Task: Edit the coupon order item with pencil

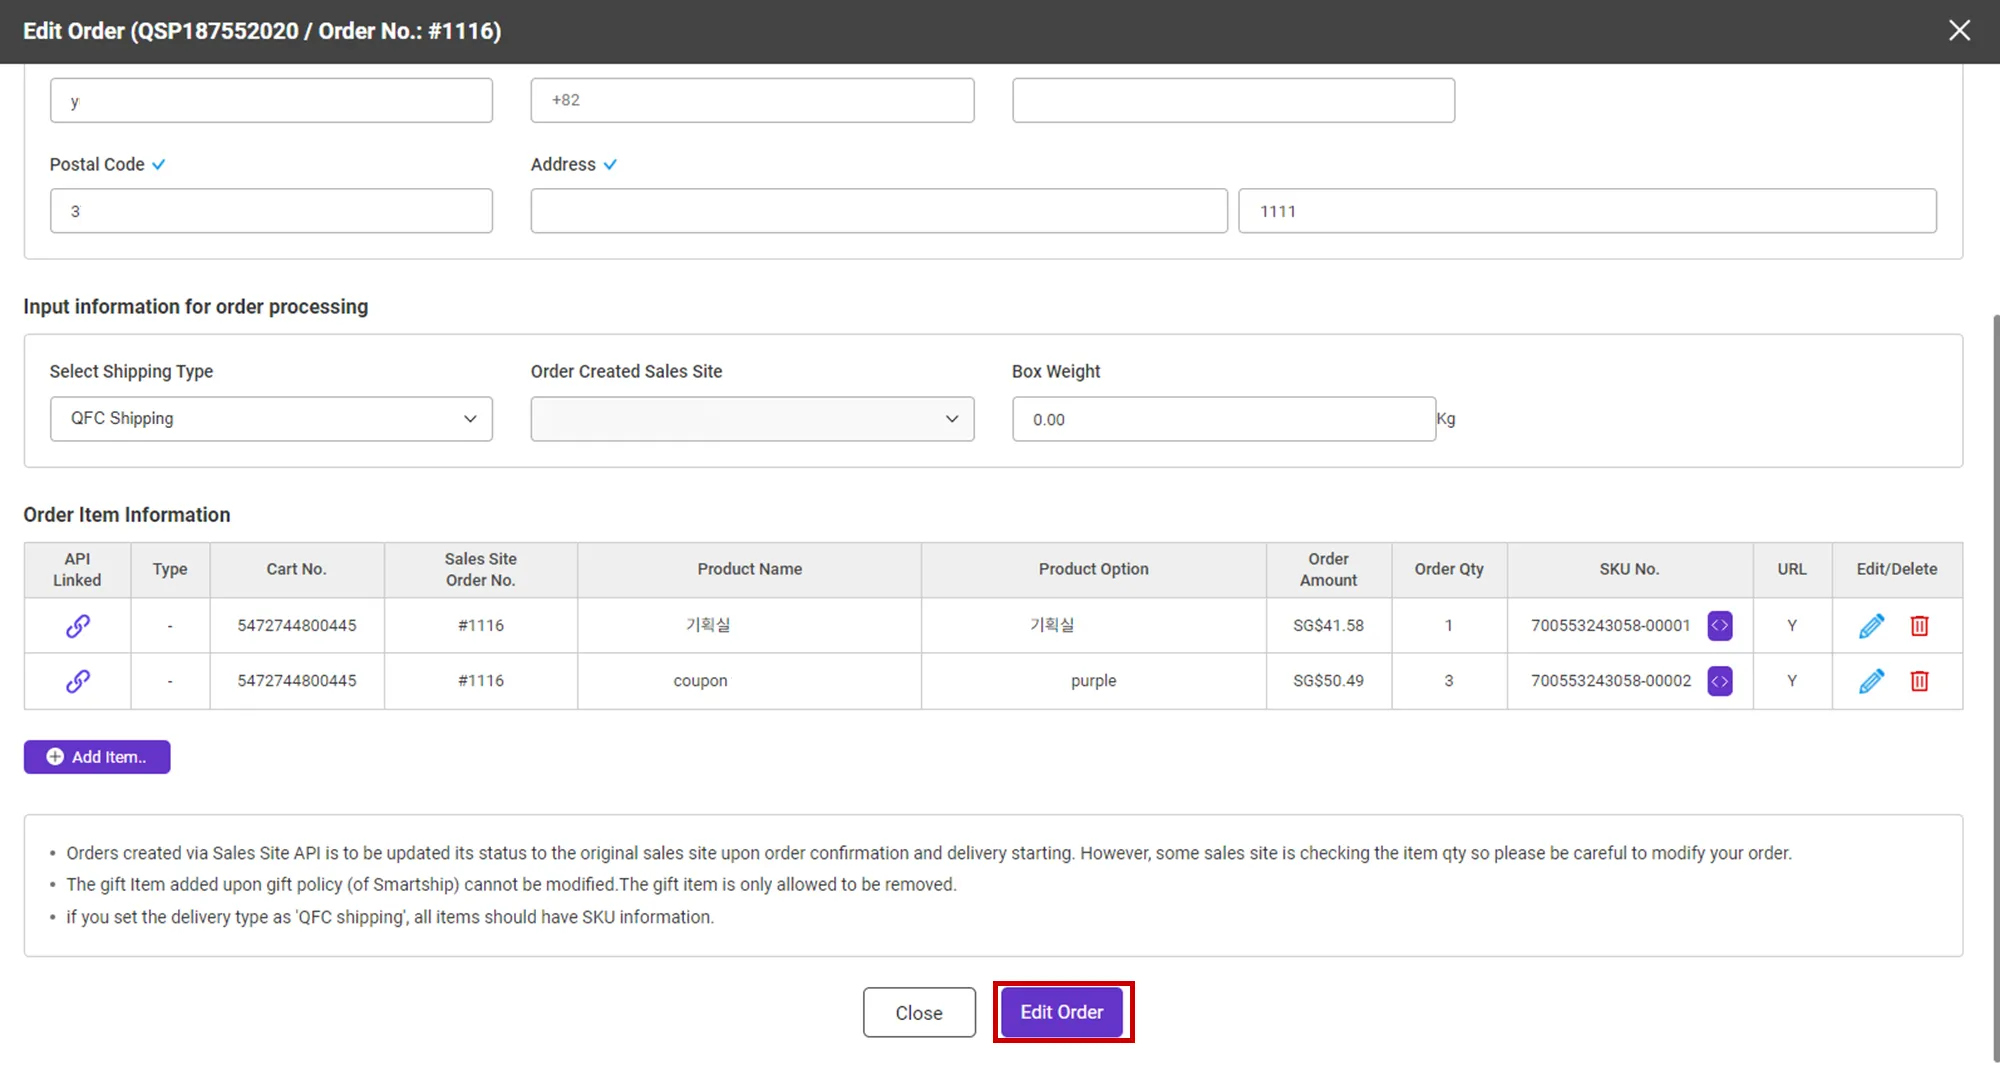Action: pyautogui.click(x=1871, y=681)
